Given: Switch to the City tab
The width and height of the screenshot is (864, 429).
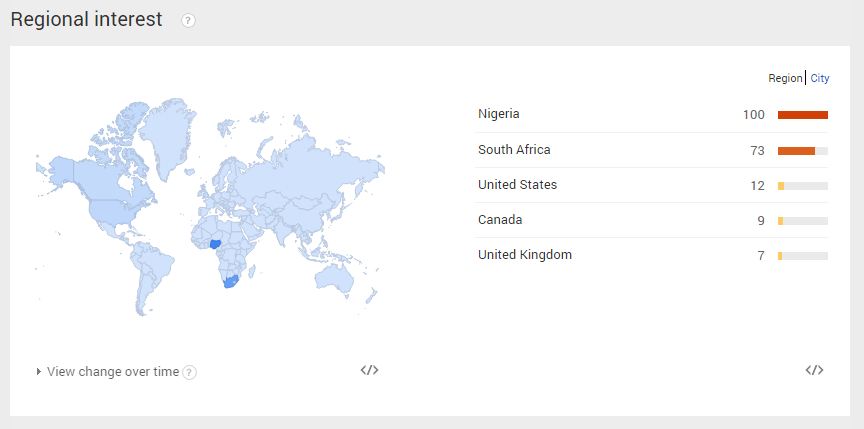Looking at the screenshot, I should point(819,78).
